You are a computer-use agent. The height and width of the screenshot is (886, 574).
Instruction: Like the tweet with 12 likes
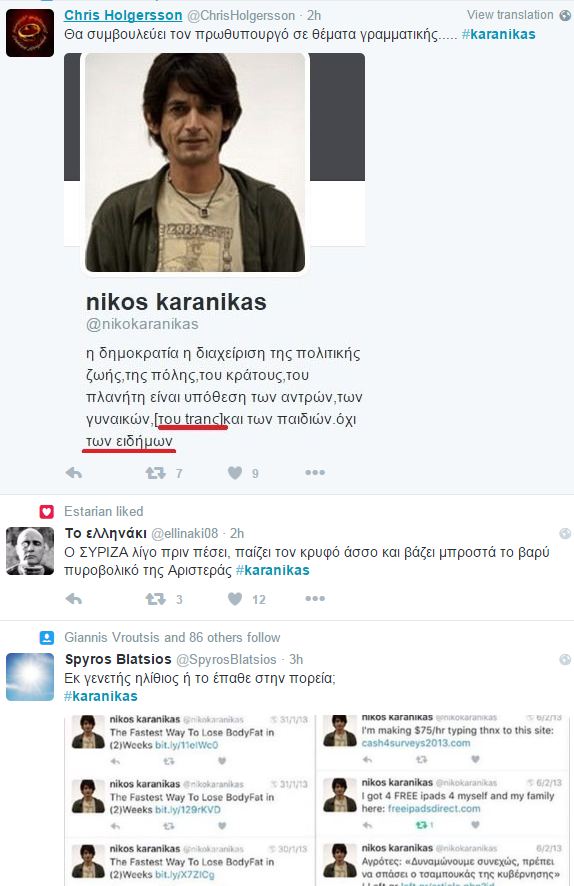pos(235,599)
